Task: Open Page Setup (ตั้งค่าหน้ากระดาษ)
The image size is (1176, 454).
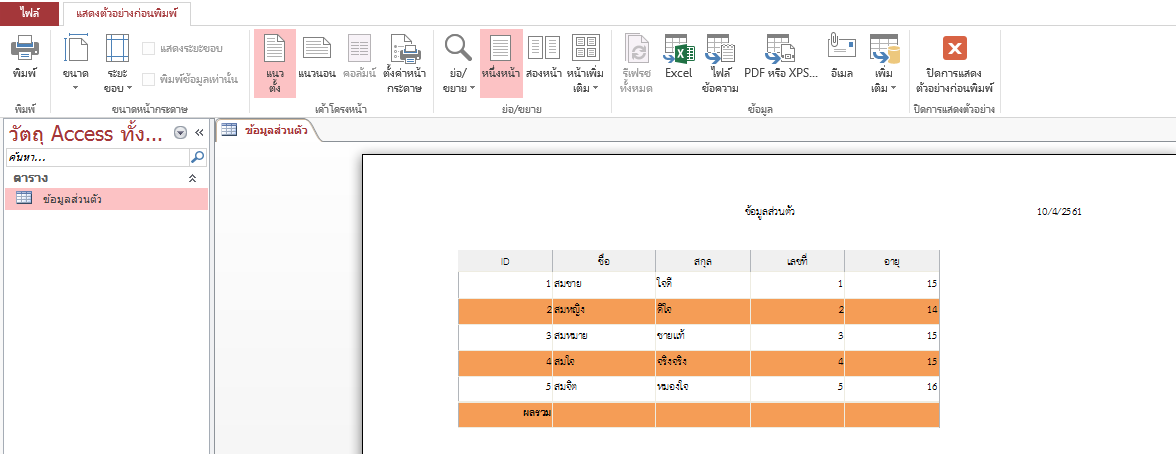Action: click(405, 62)
